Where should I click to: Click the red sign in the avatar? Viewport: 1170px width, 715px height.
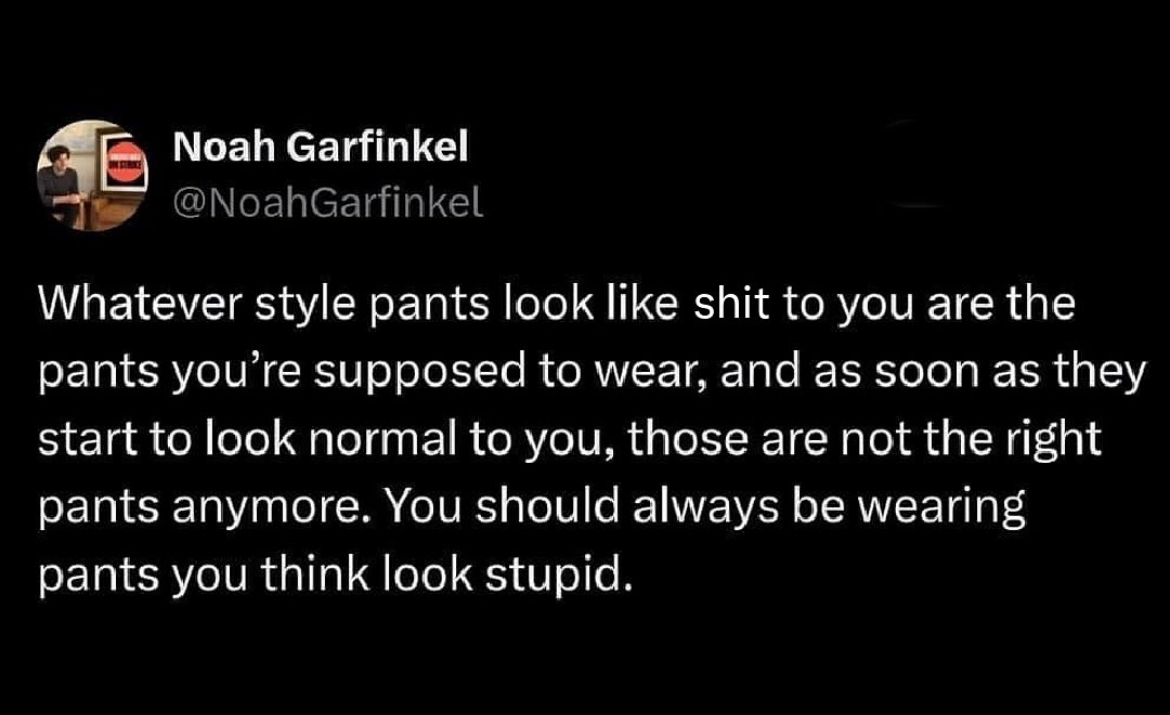125,168
